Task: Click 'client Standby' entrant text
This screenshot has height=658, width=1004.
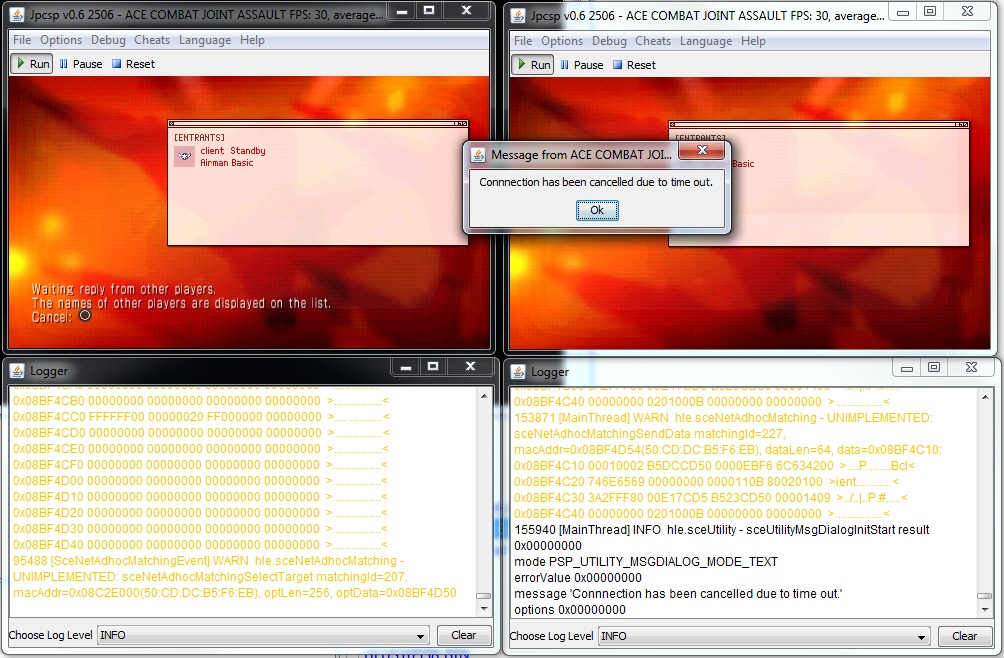Action: pyautogui.click(x=232, y=151)
